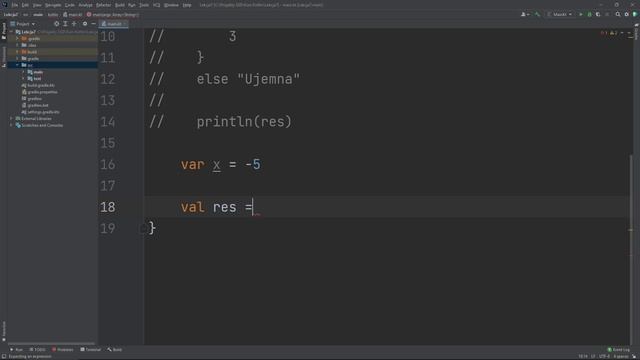Open the Build menu
The image size is (640, 360).
tap(120, 5)
